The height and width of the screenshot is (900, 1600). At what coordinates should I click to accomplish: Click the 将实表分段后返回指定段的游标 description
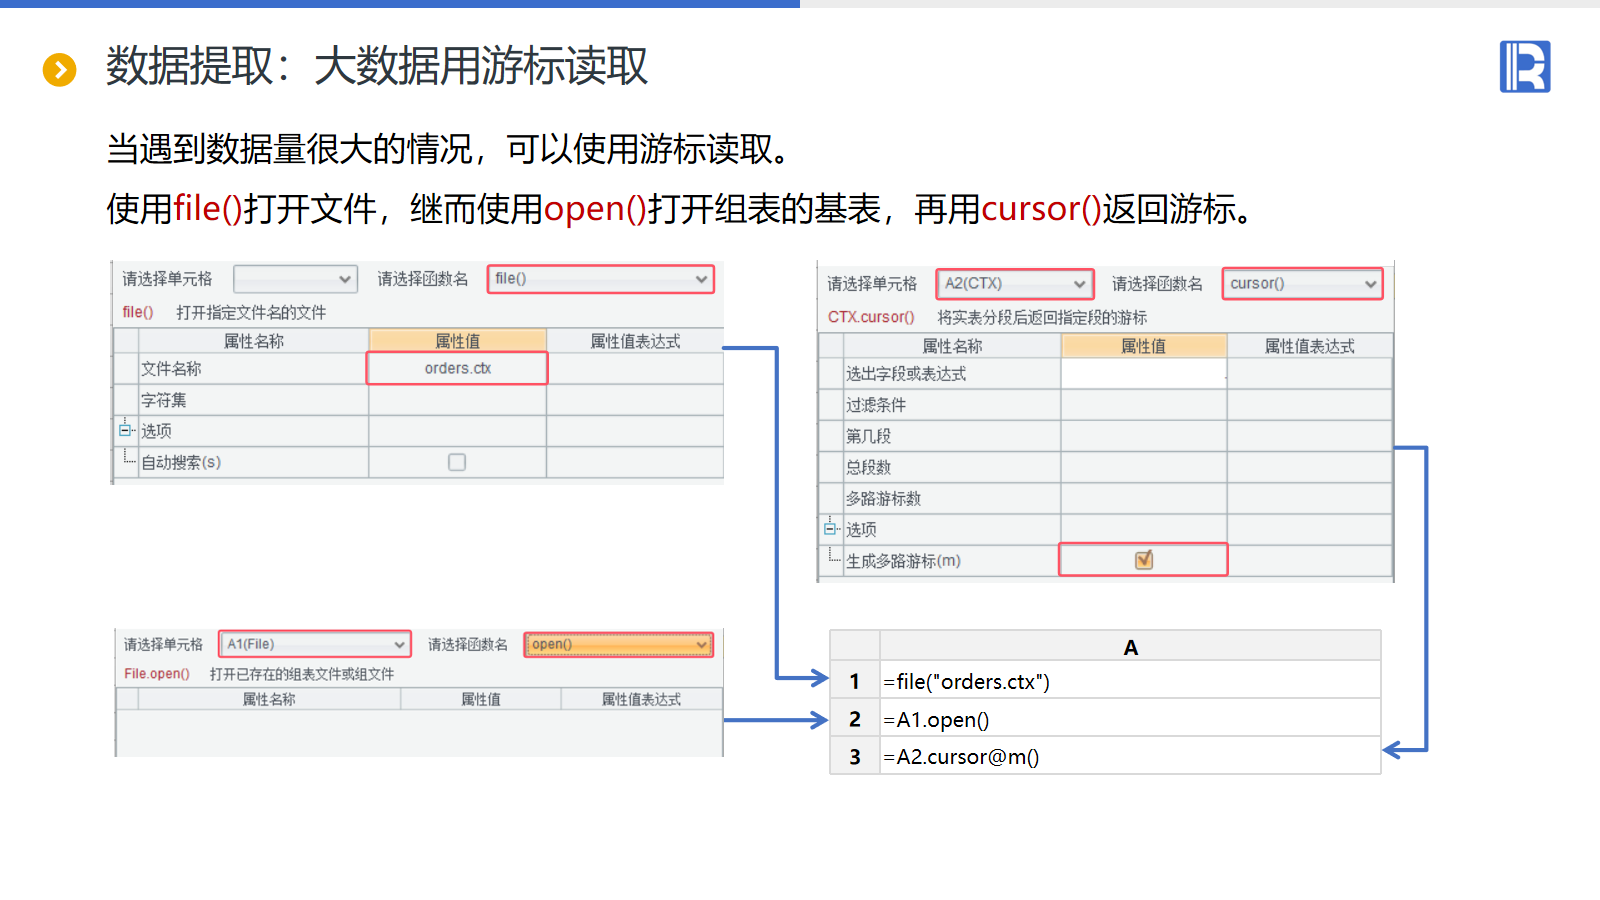pyautogui.click(x=1042, y=318)
